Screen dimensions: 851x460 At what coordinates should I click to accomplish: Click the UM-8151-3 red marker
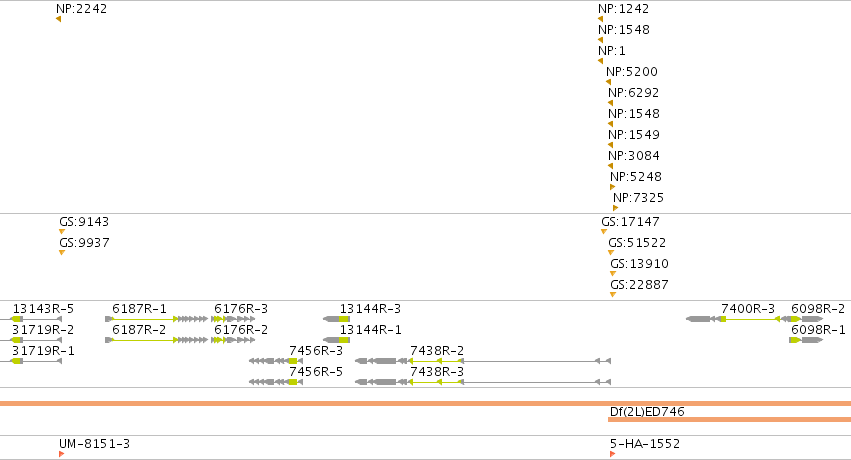click(62, 454)
